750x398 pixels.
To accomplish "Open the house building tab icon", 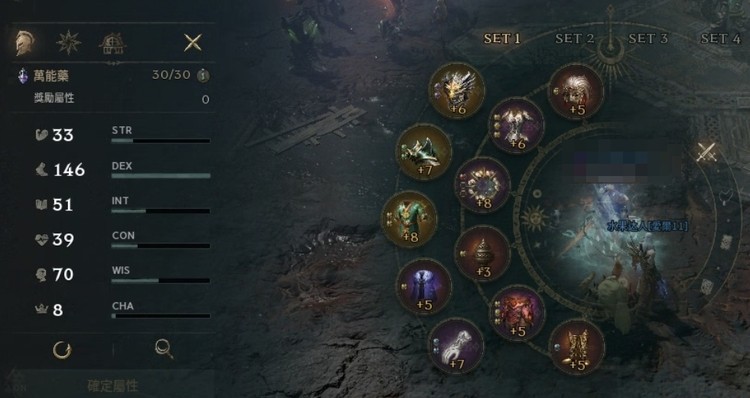I will click(113, 44).
